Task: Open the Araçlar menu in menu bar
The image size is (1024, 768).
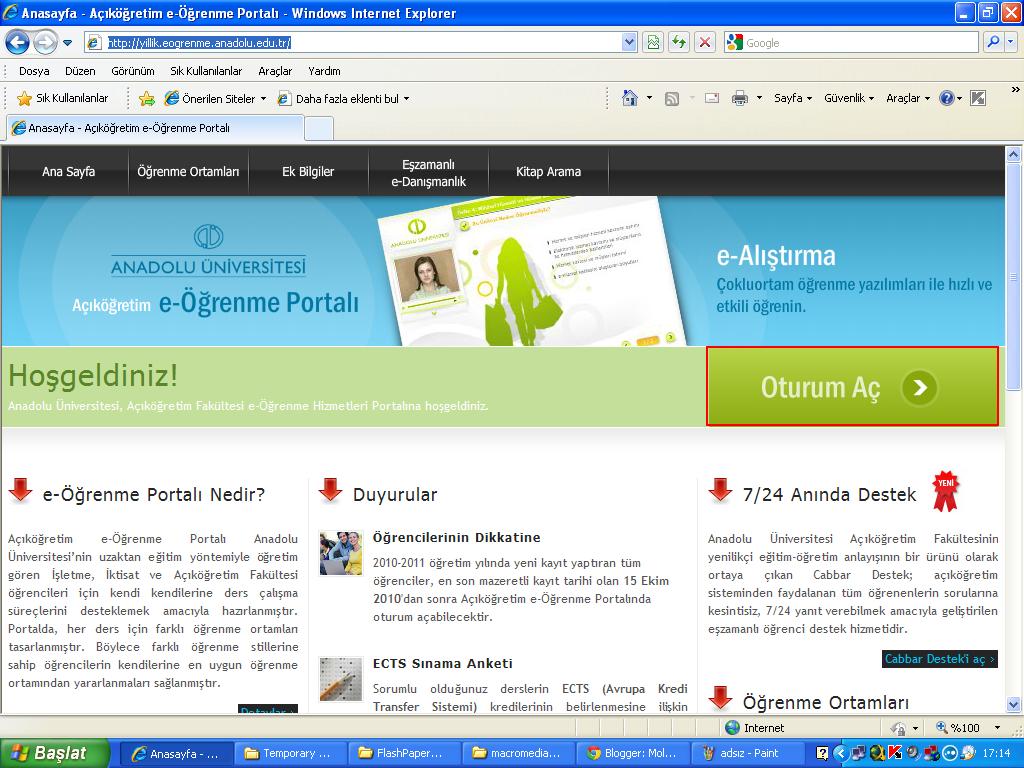Action: point(275,71)
